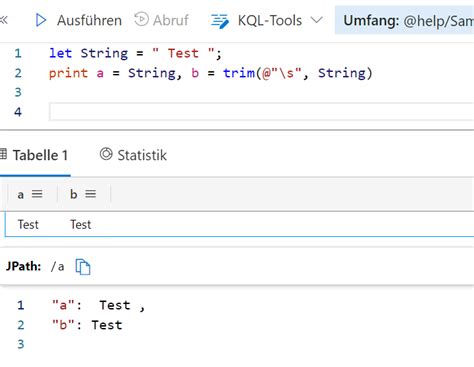The width and height of the screenshot is (474, 367).
Task: Run the query with Ausführen
Action: pos(79,20)
